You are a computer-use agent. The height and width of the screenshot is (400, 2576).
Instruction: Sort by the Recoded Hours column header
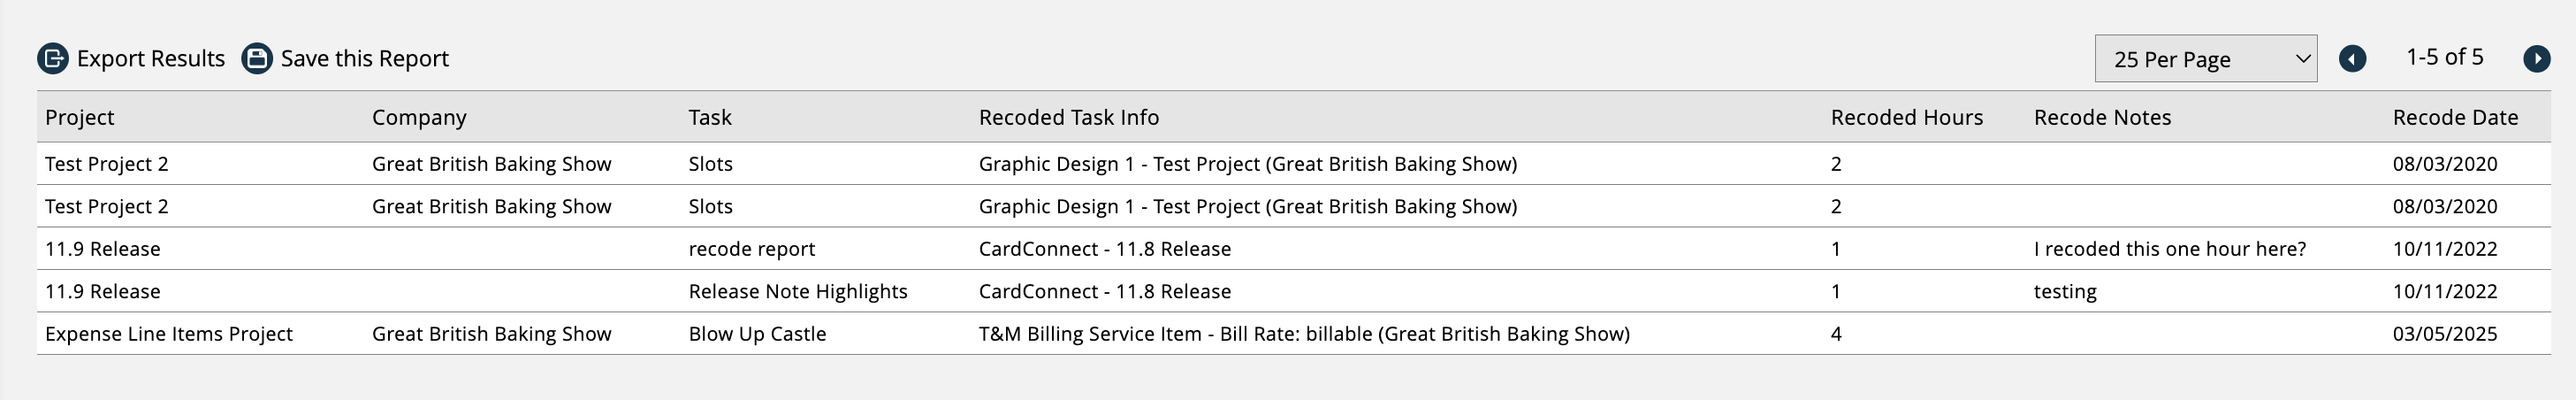(x=1906, y=118)
